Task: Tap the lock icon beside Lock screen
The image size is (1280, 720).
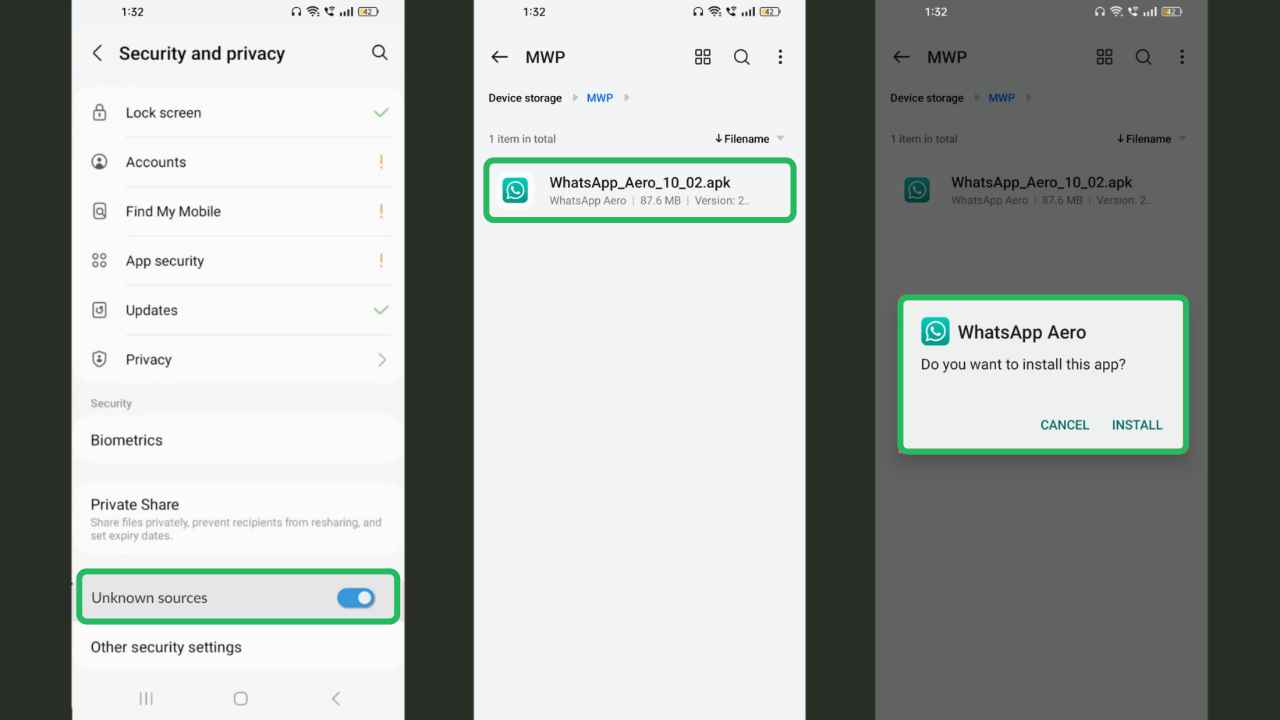Action: coord(99,113)
